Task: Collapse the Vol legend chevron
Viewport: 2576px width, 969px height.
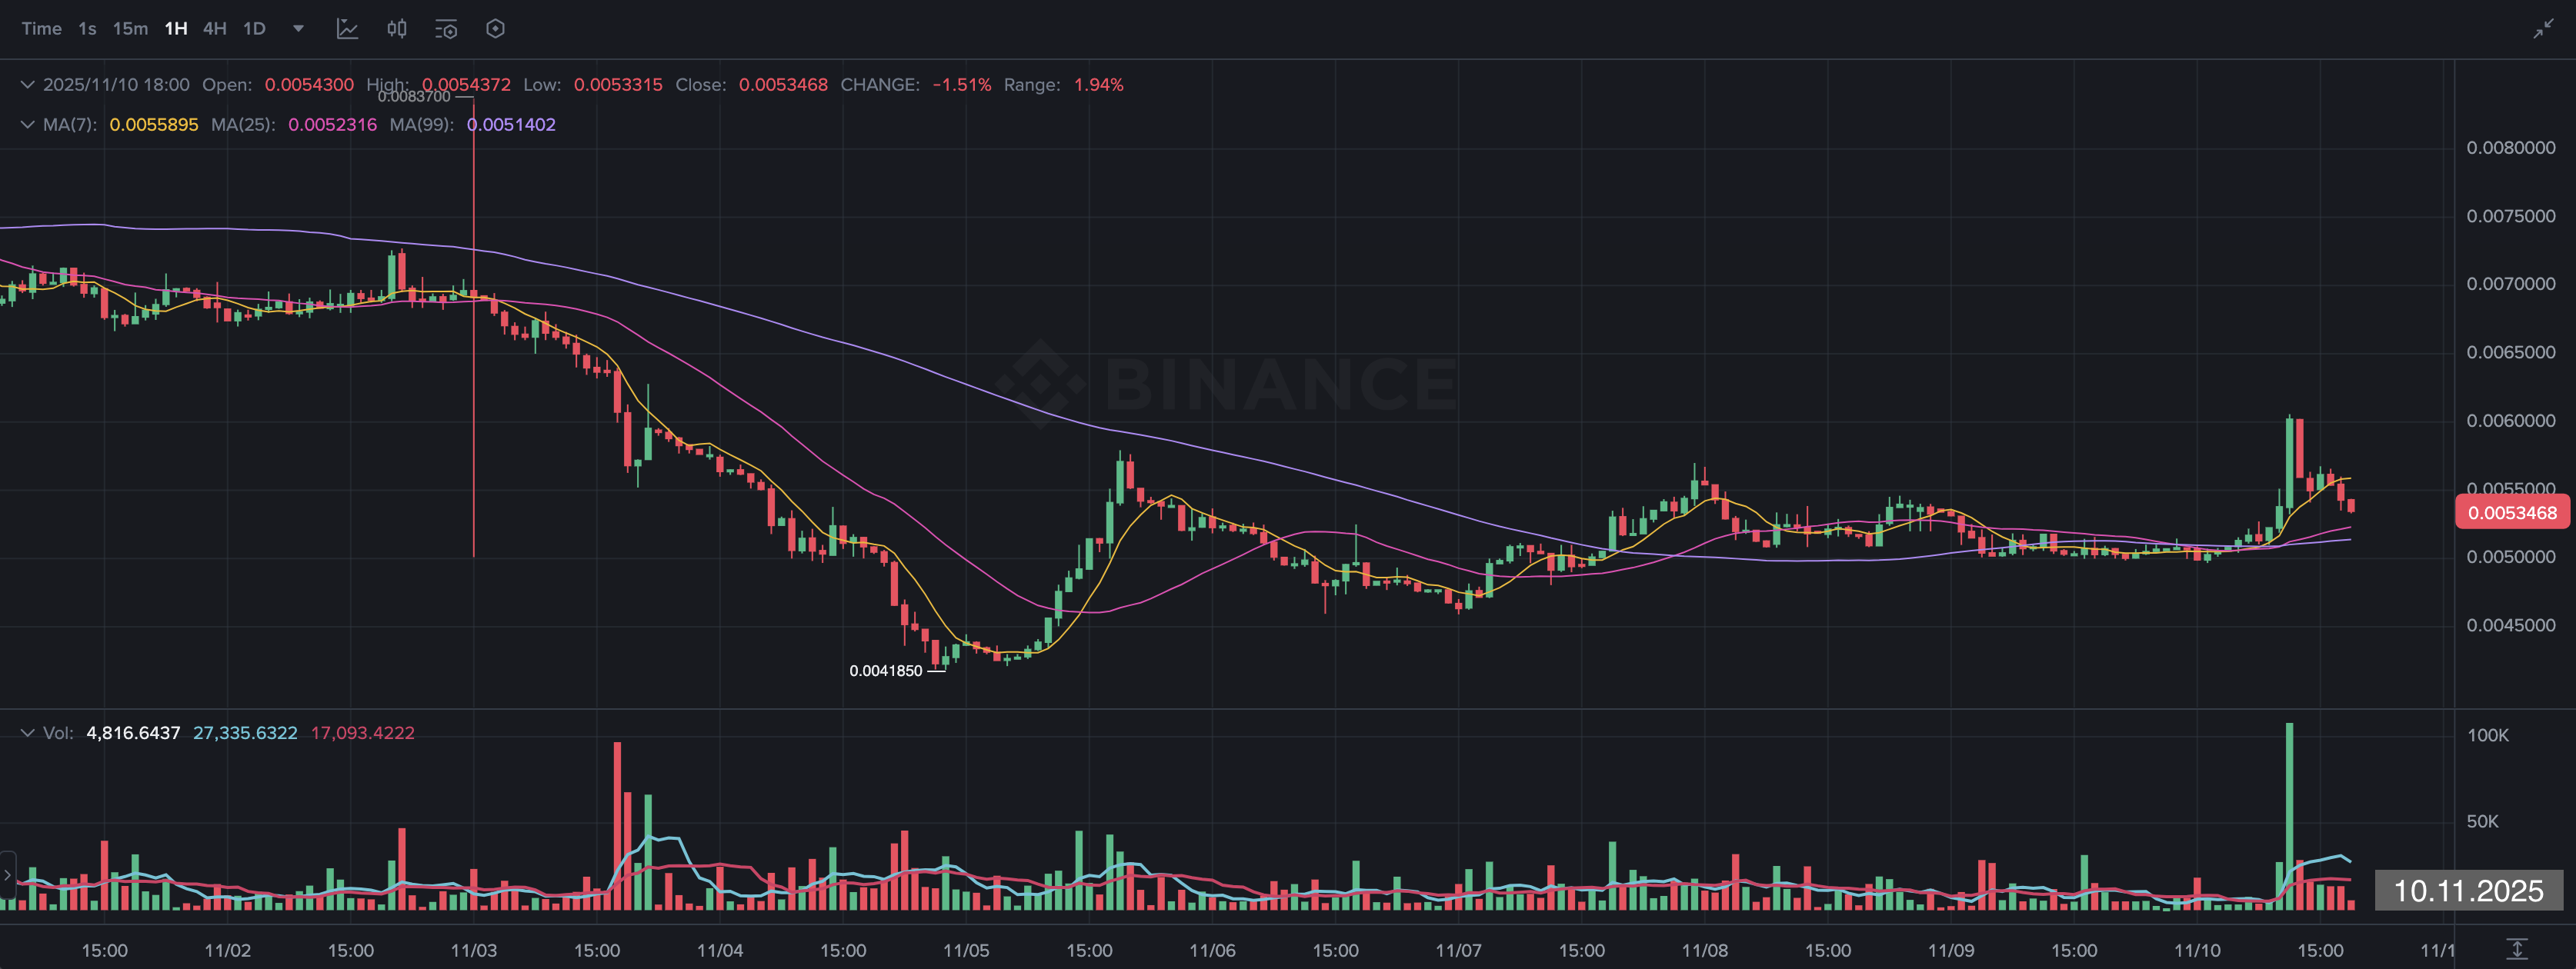Action: click(27, 733)
